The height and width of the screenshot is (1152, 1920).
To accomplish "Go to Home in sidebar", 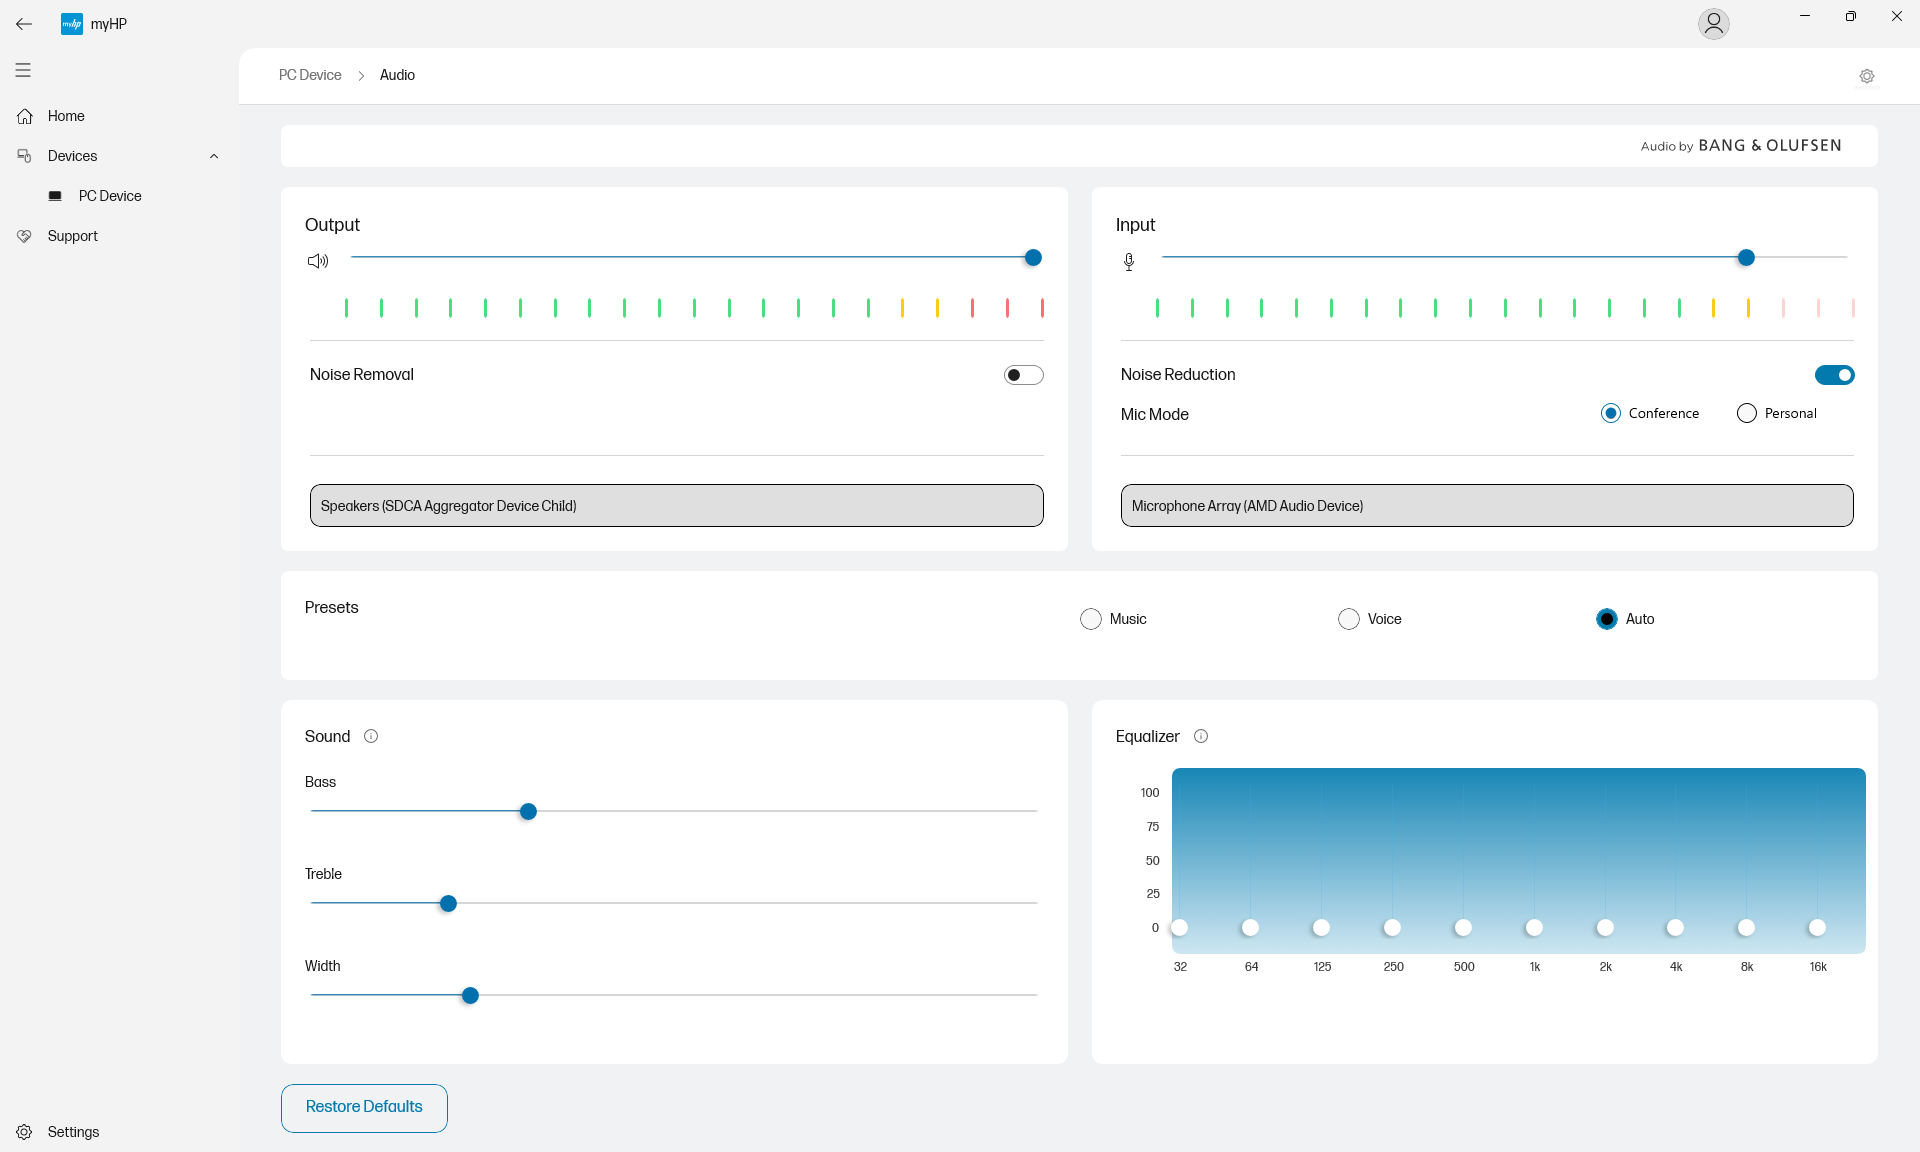I will [66, 116].
